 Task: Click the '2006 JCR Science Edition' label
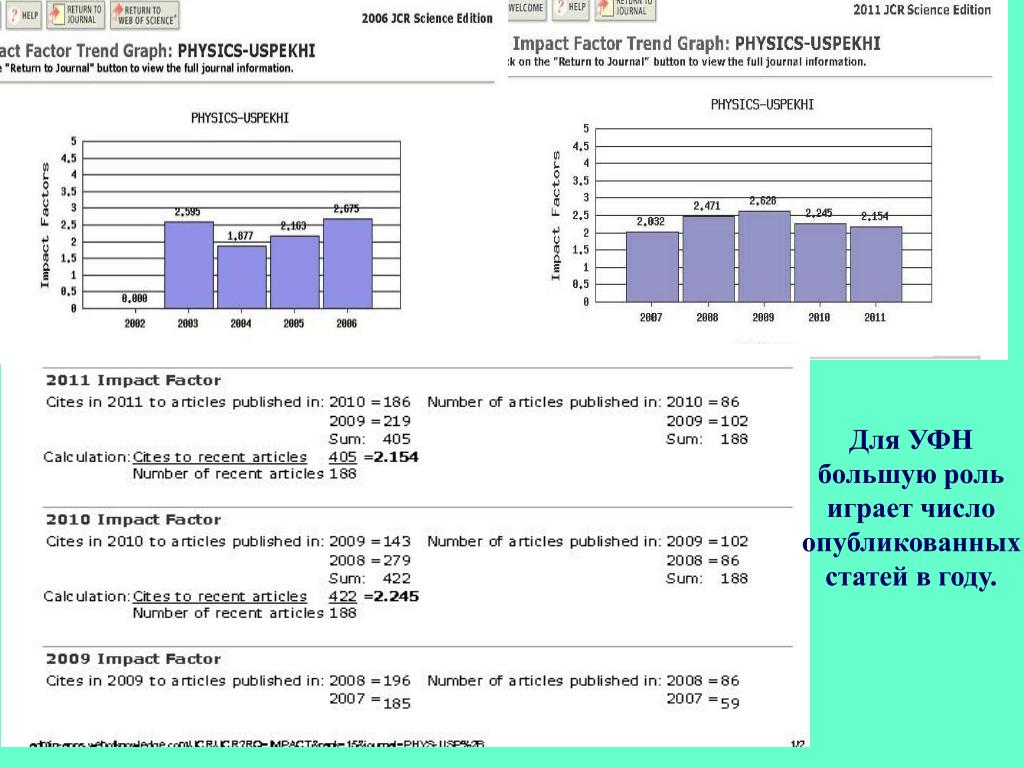click(427, 18)
